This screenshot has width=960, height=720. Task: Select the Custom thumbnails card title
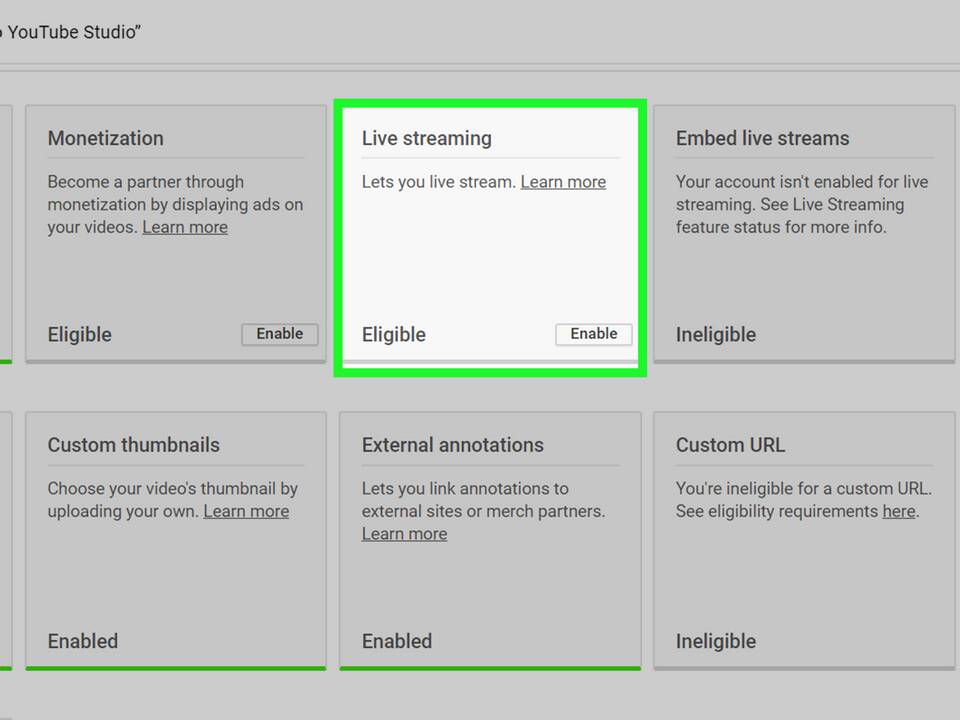click(x=134, y=445)
